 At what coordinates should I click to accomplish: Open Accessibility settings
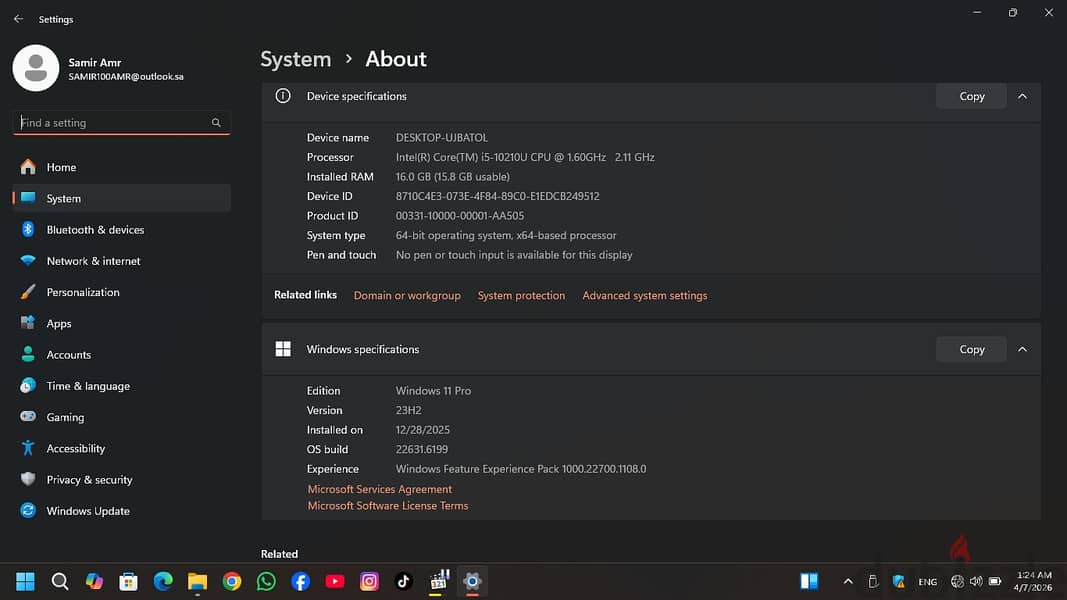coord(121,448)
